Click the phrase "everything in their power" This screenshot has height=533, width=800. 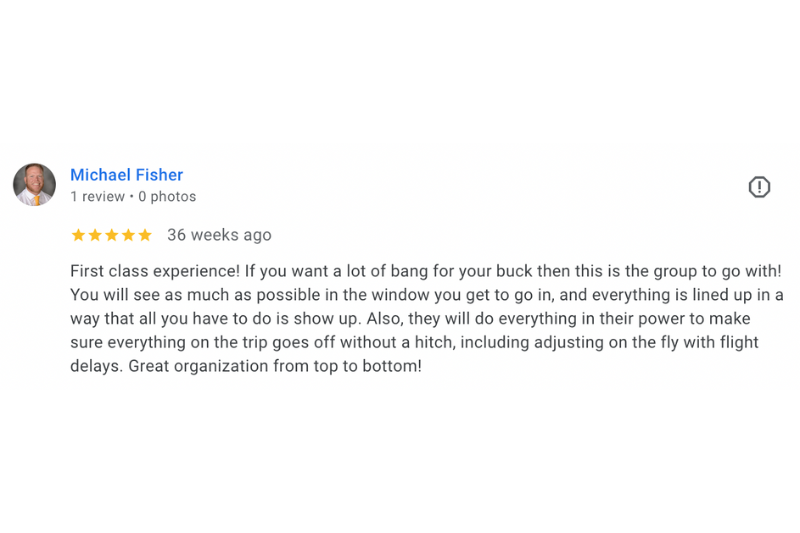pyautogui.click(x=612, y=318)
